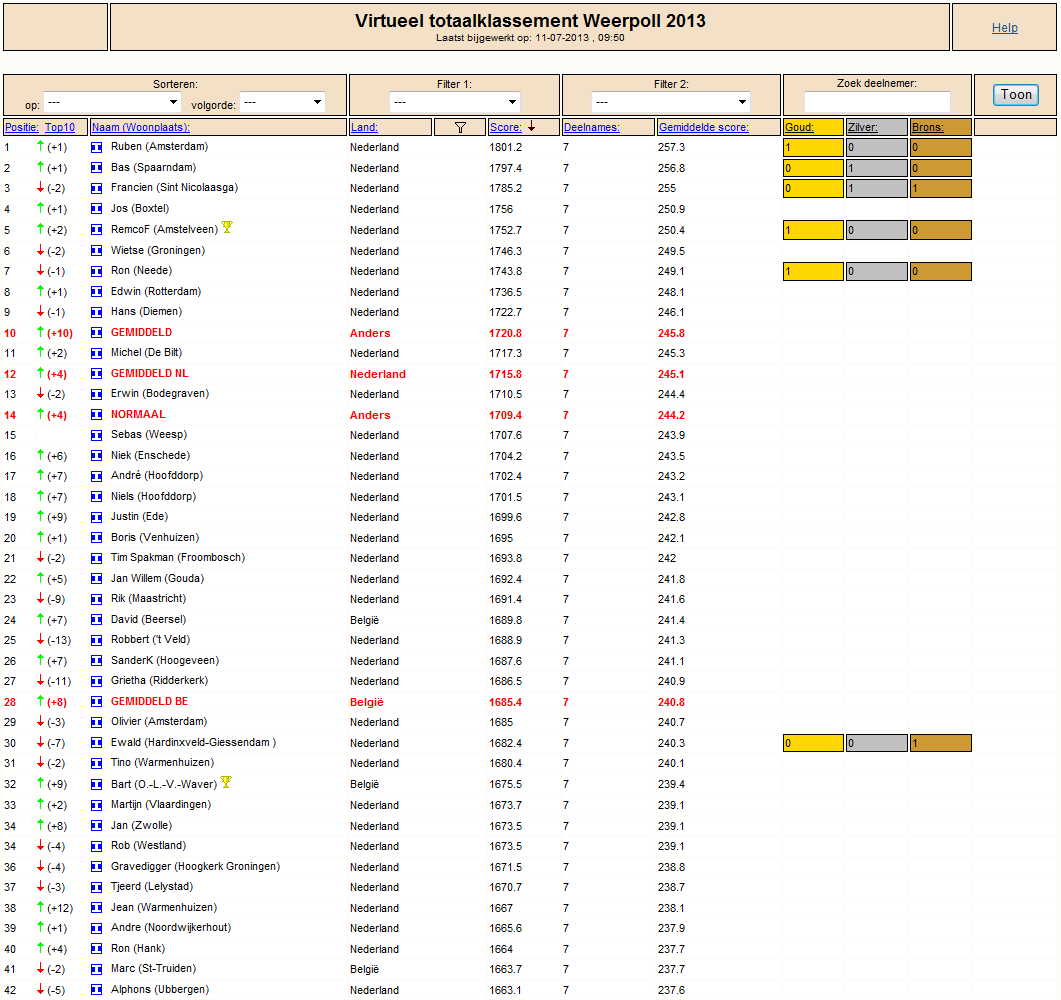1061x1000 pixels.
Task: Click the blue icon beside Alphons (Ubbergen)
Action: click(x=97, y=990)
